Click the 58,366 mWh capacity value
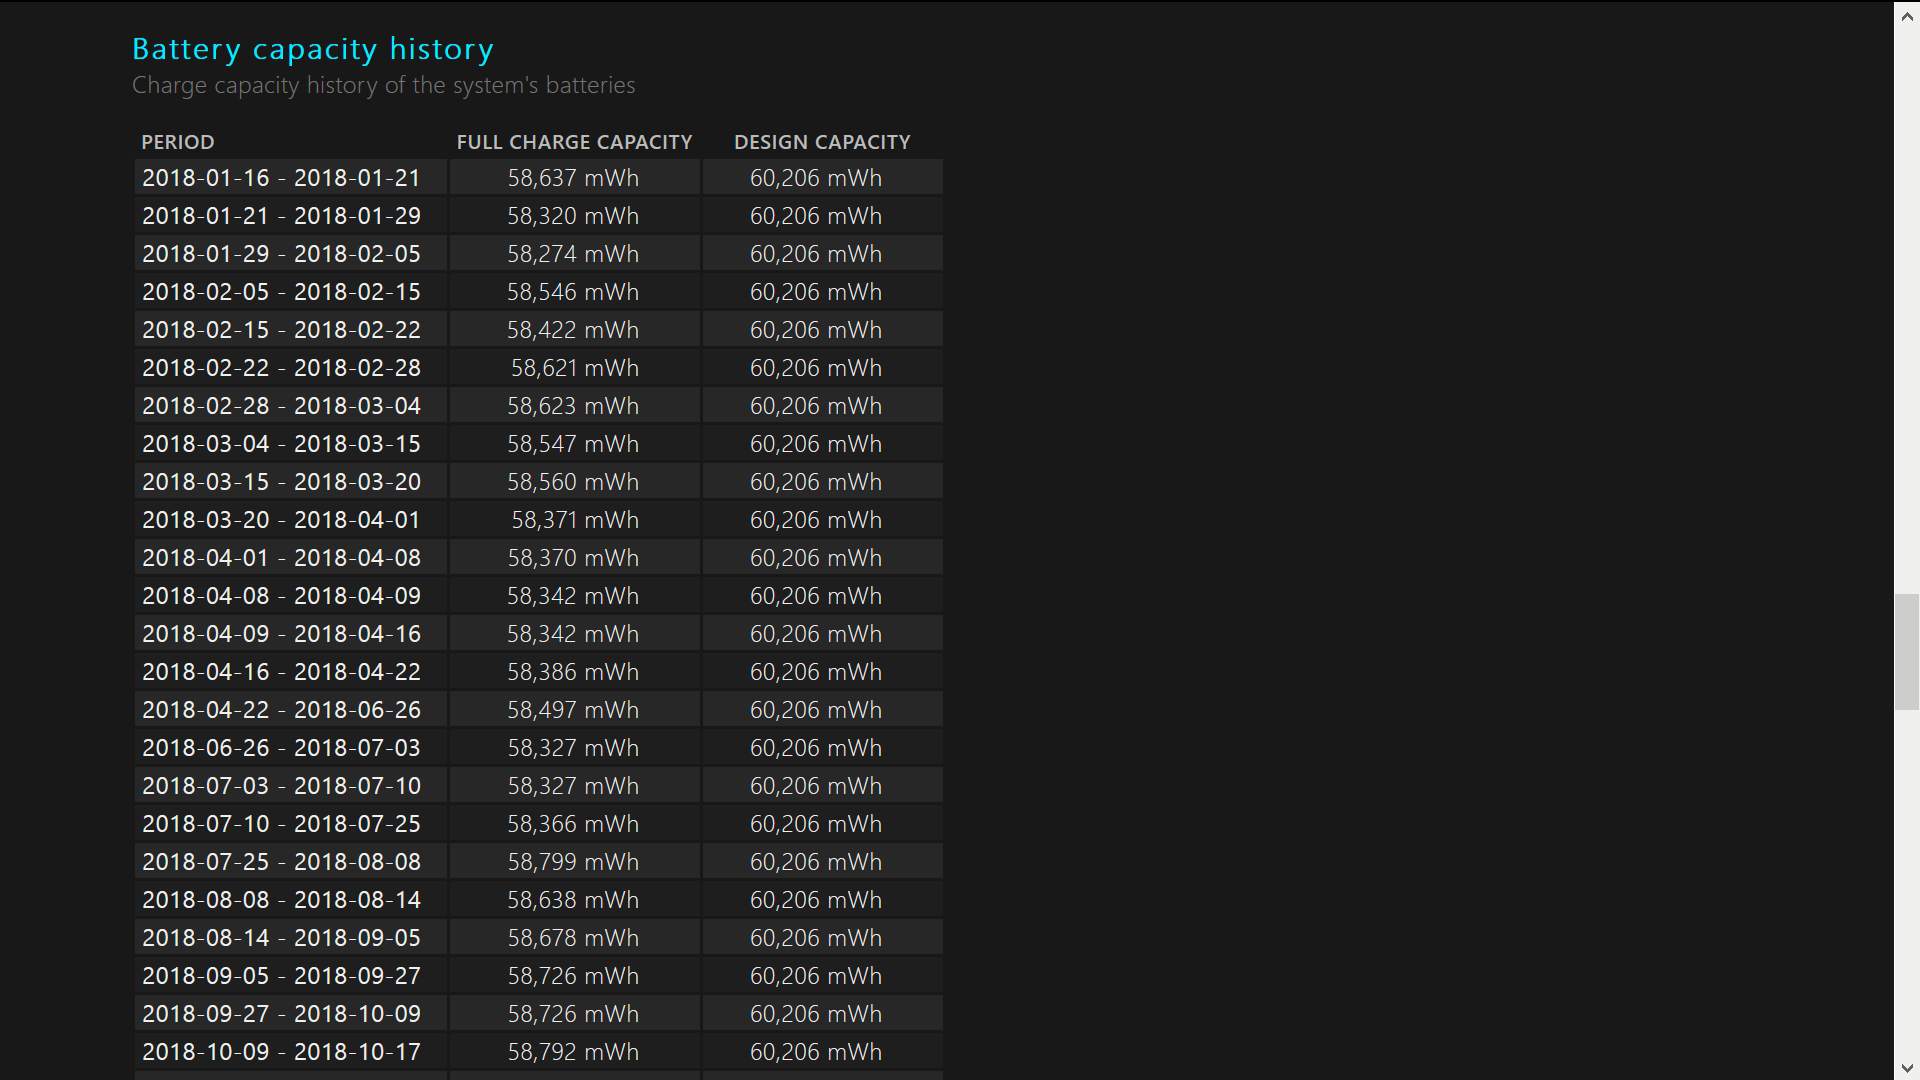Image resolution: width=1920 pixels, height=1080 pixels. coord(573,824)
